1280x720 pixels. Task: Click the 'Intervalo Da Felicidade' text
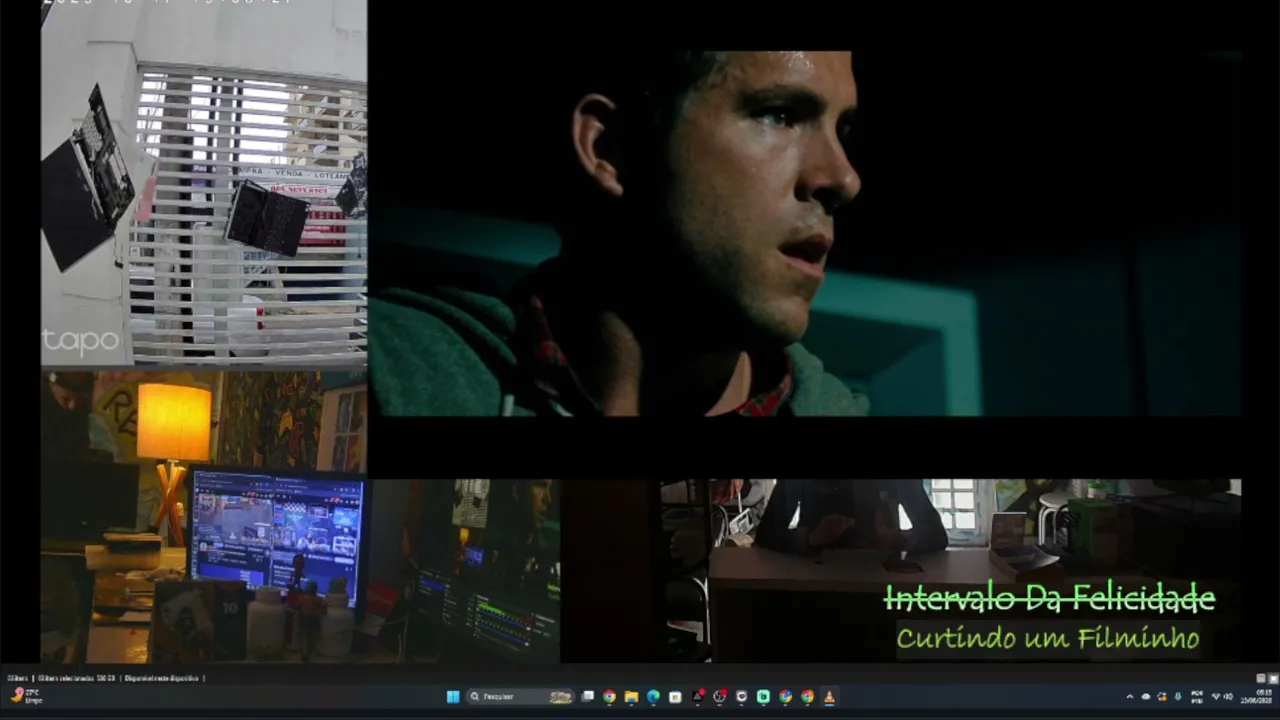(1049, 599)
